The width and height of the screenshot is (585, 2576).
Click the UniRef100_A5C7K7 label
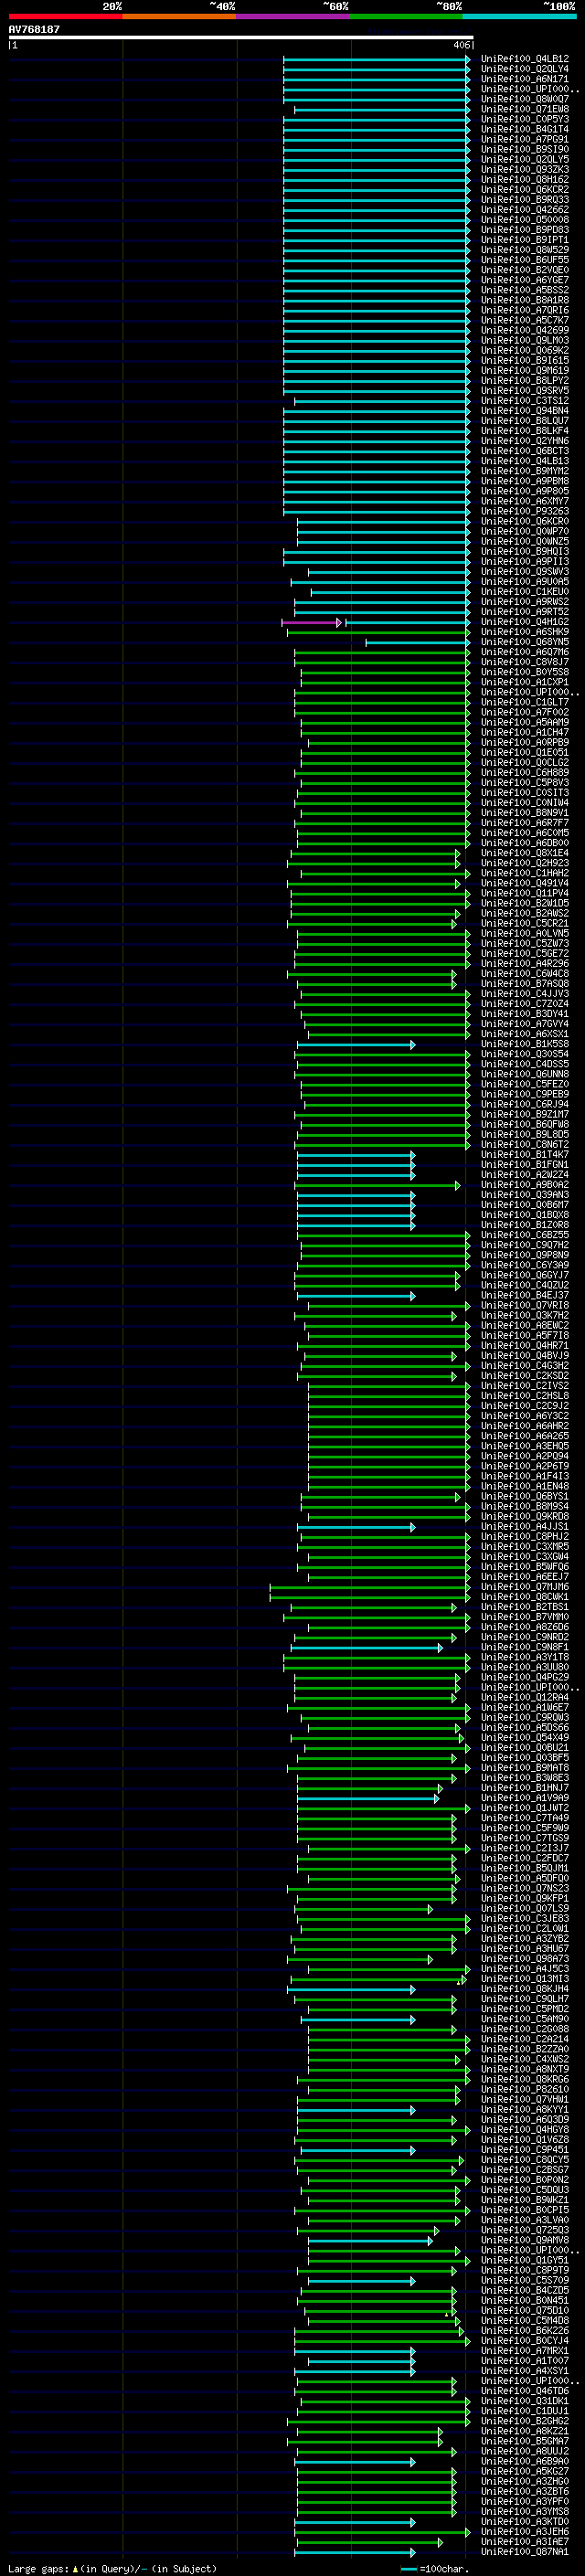pos(524,320)
